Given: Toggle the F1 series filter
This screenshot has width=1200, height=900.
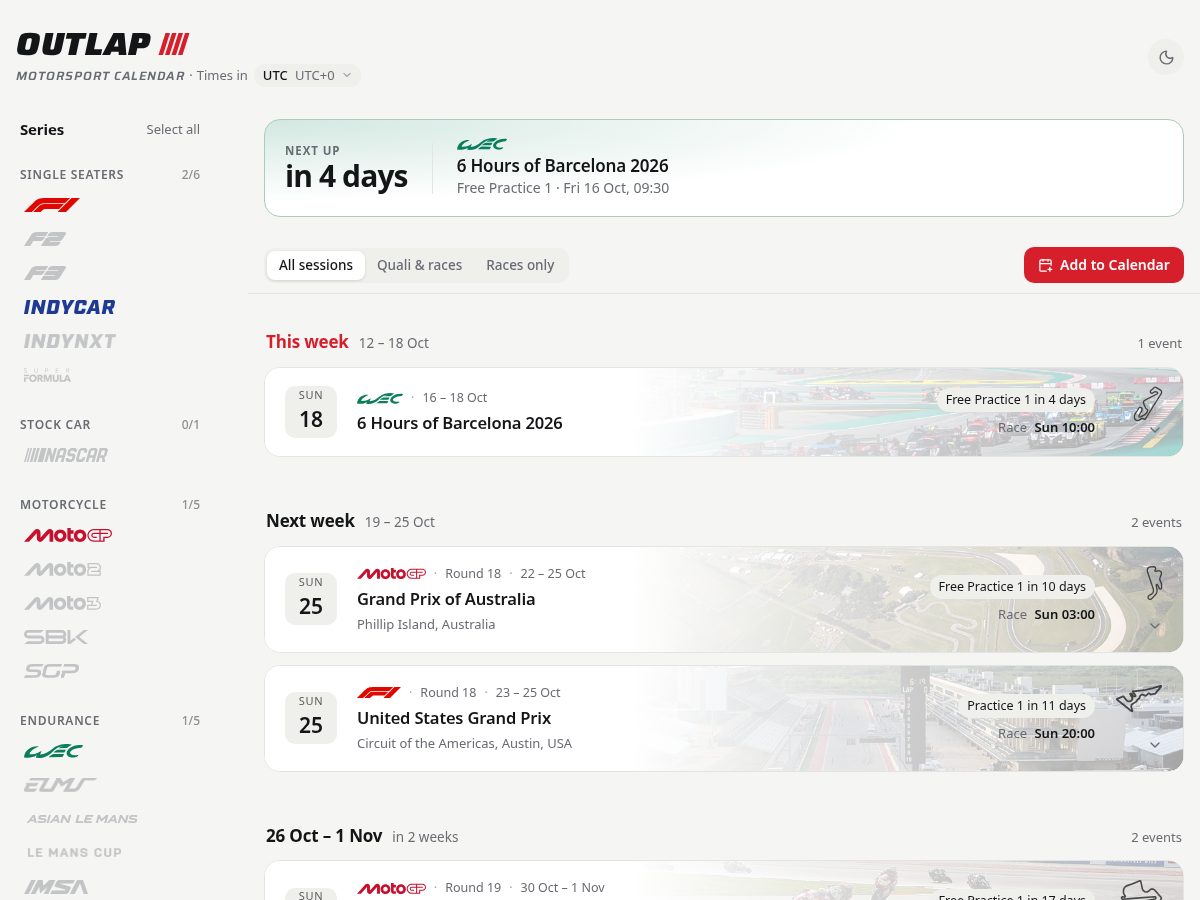Looking at the screenshot, I should coord(52,205).
